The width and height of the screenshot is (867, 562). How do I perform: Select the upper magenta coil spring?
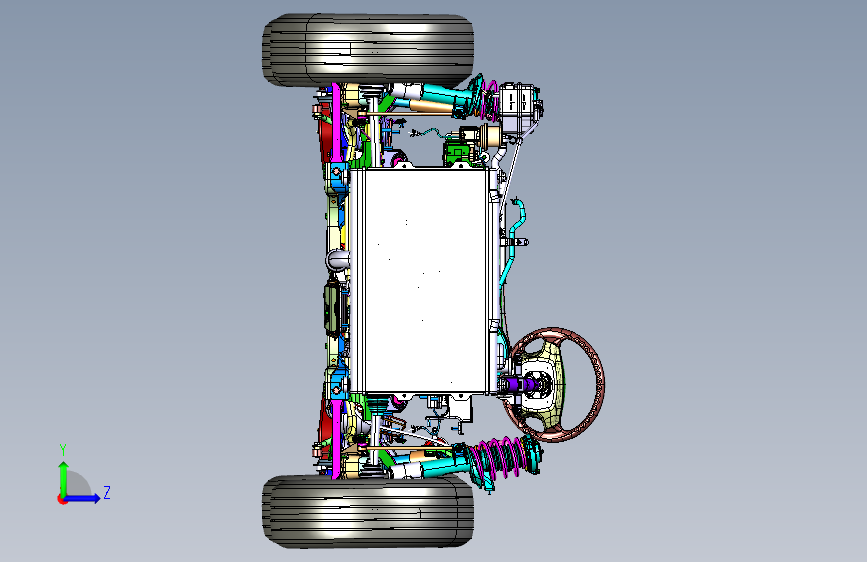489,100
